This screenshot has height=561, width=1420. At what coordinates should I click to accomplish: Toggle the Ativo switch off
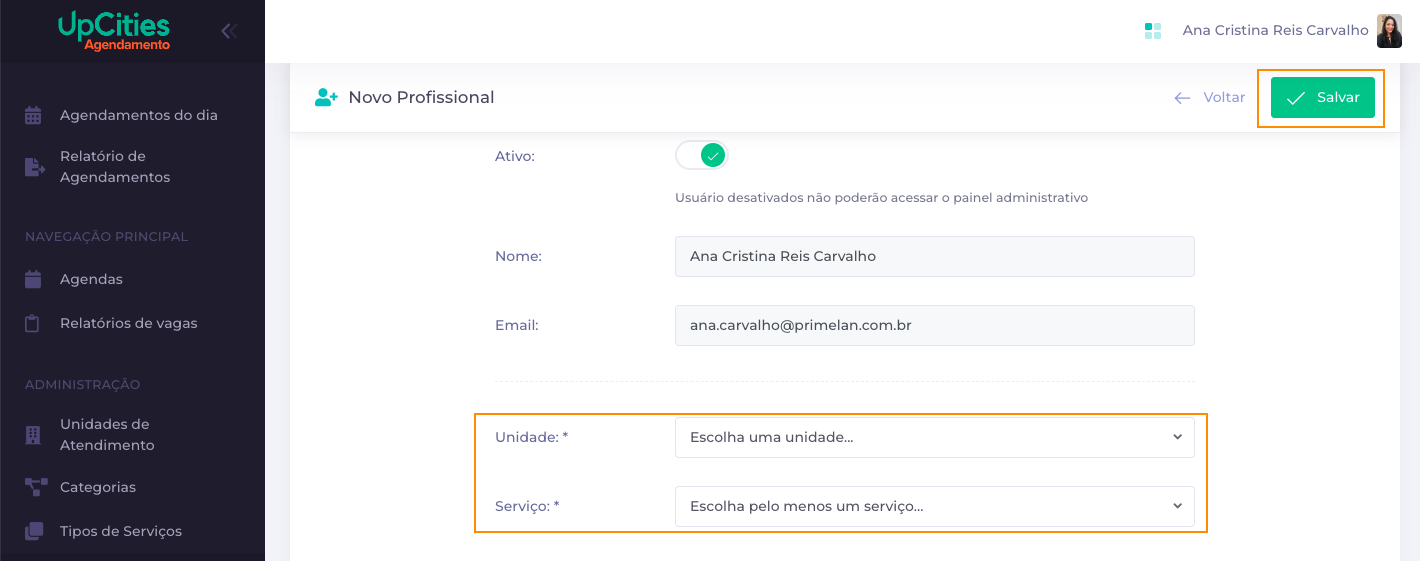click(x=702, y=155)
